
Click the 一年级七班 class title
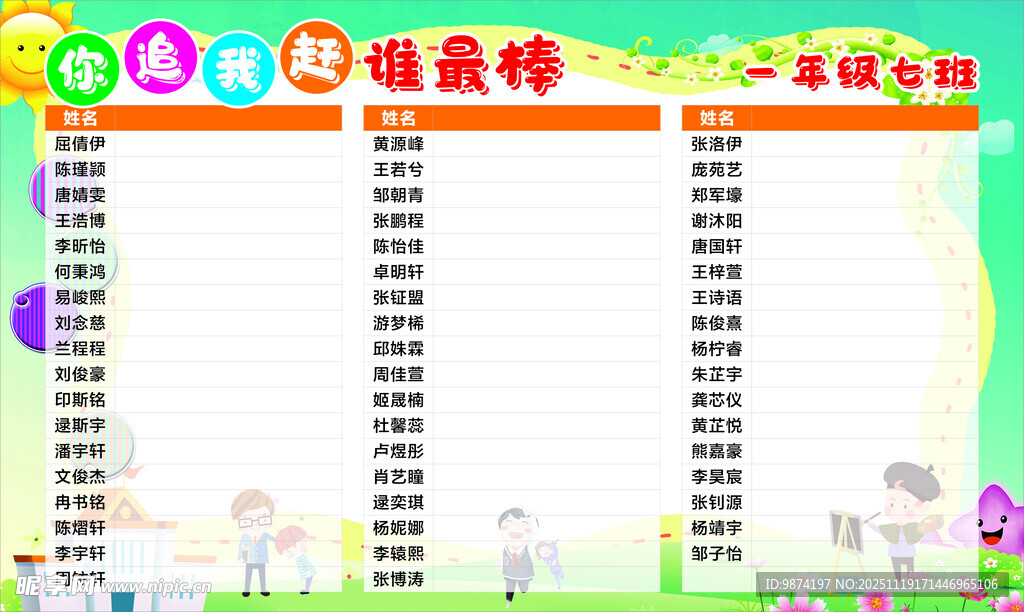[861, 72]
